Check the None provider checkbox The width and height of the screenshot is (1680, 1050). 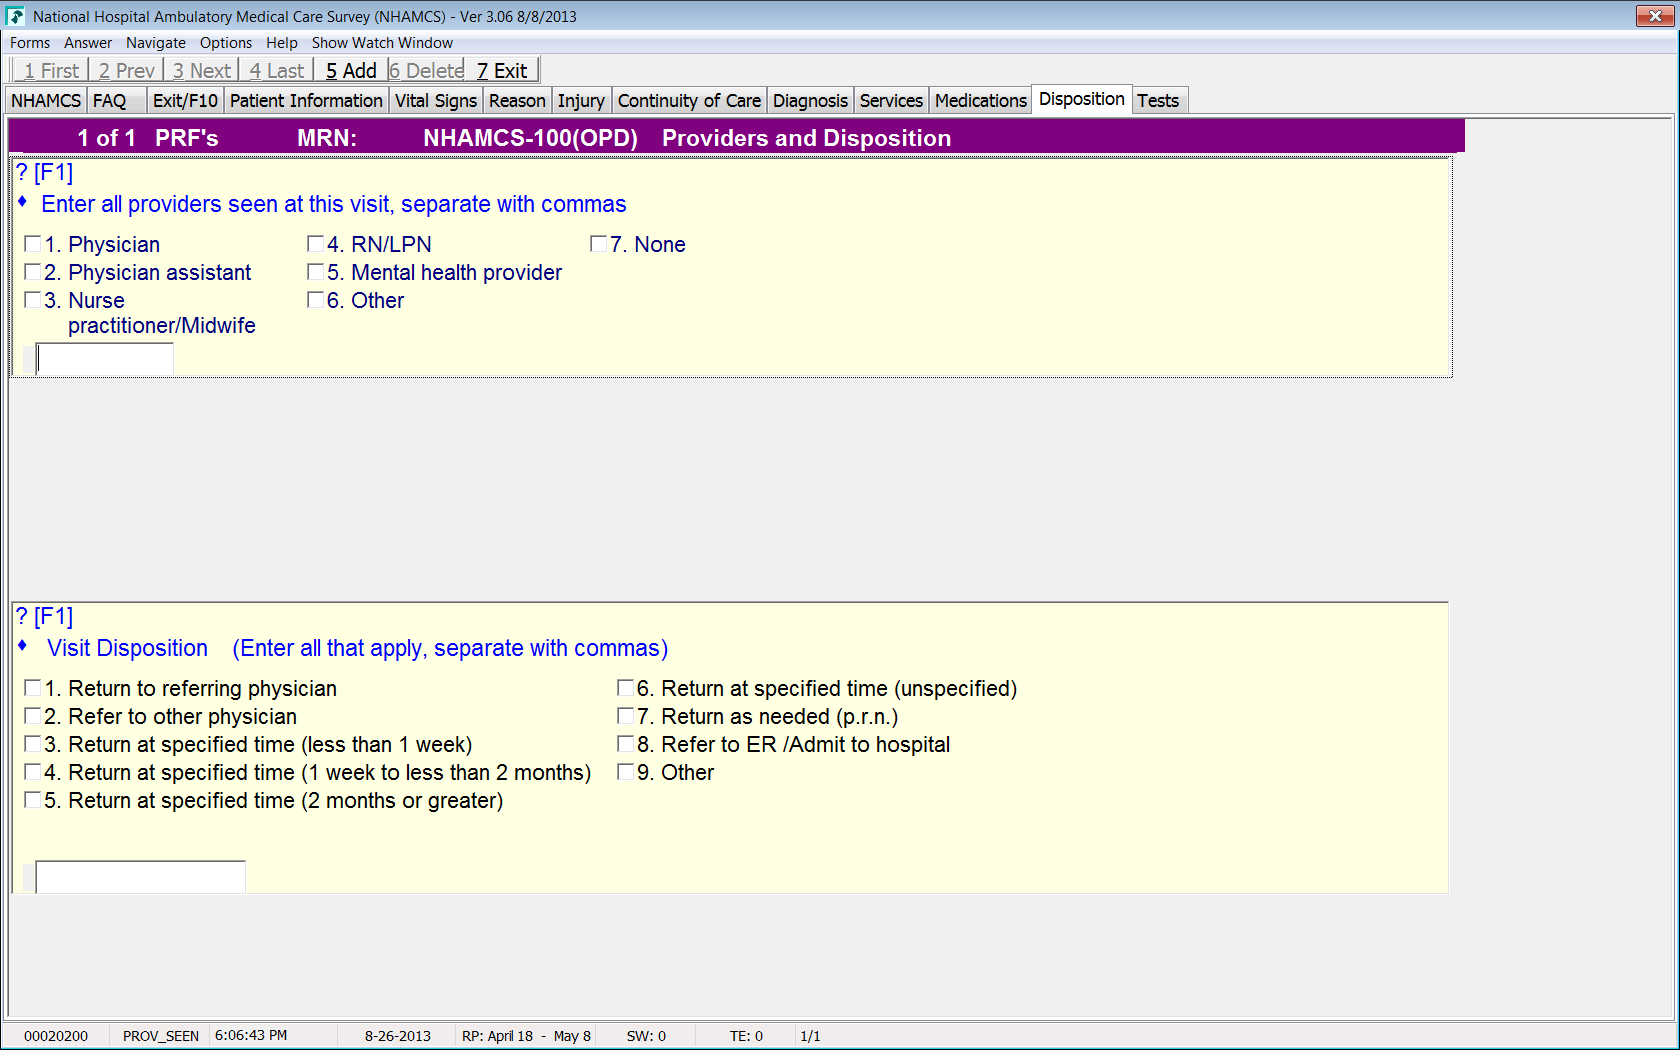[599, 244]
